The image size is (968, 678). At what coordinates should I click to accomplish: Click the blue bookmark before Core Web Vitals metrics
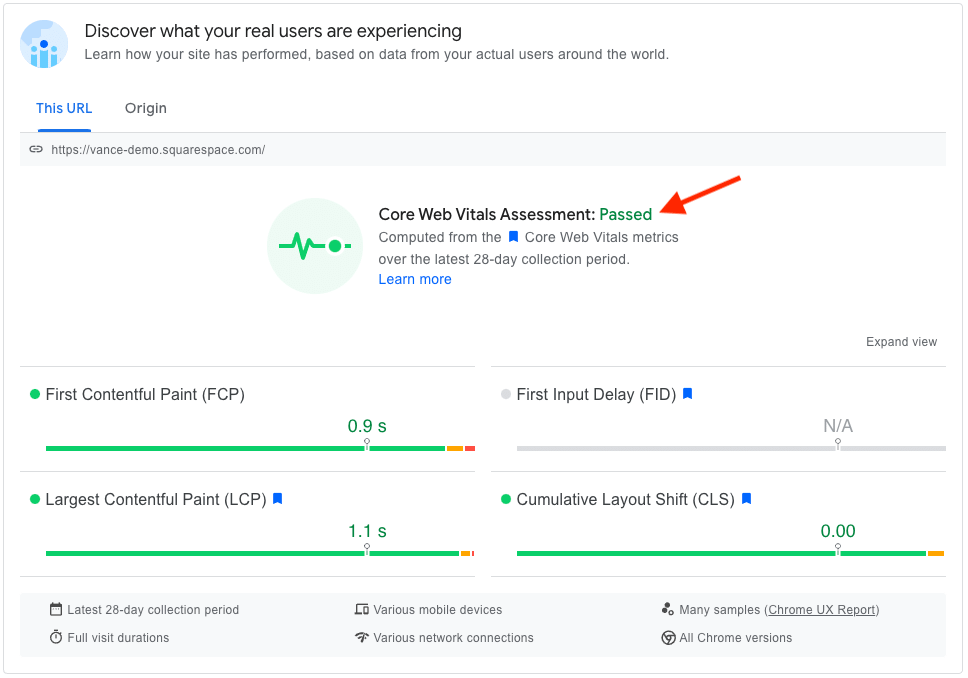click(513, 237)
